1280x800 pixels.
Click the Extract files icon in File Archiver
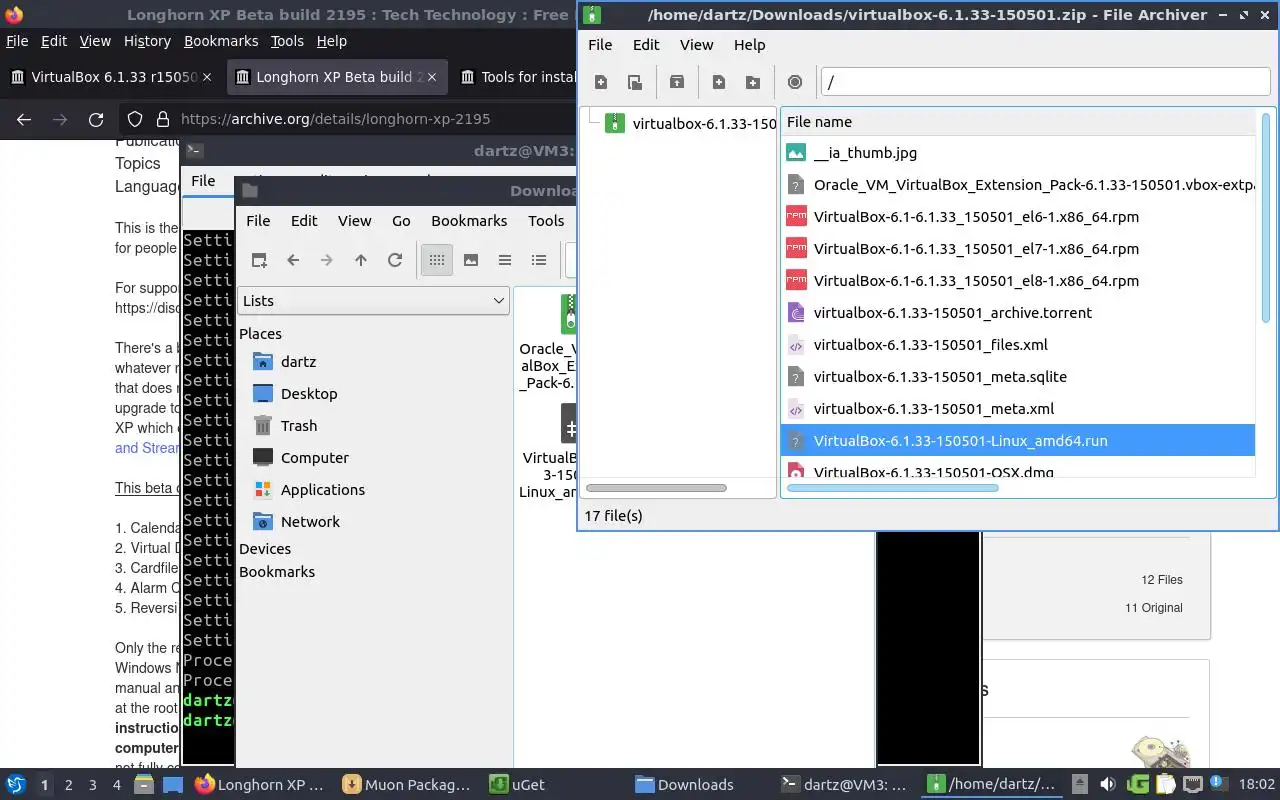(677, 82)
